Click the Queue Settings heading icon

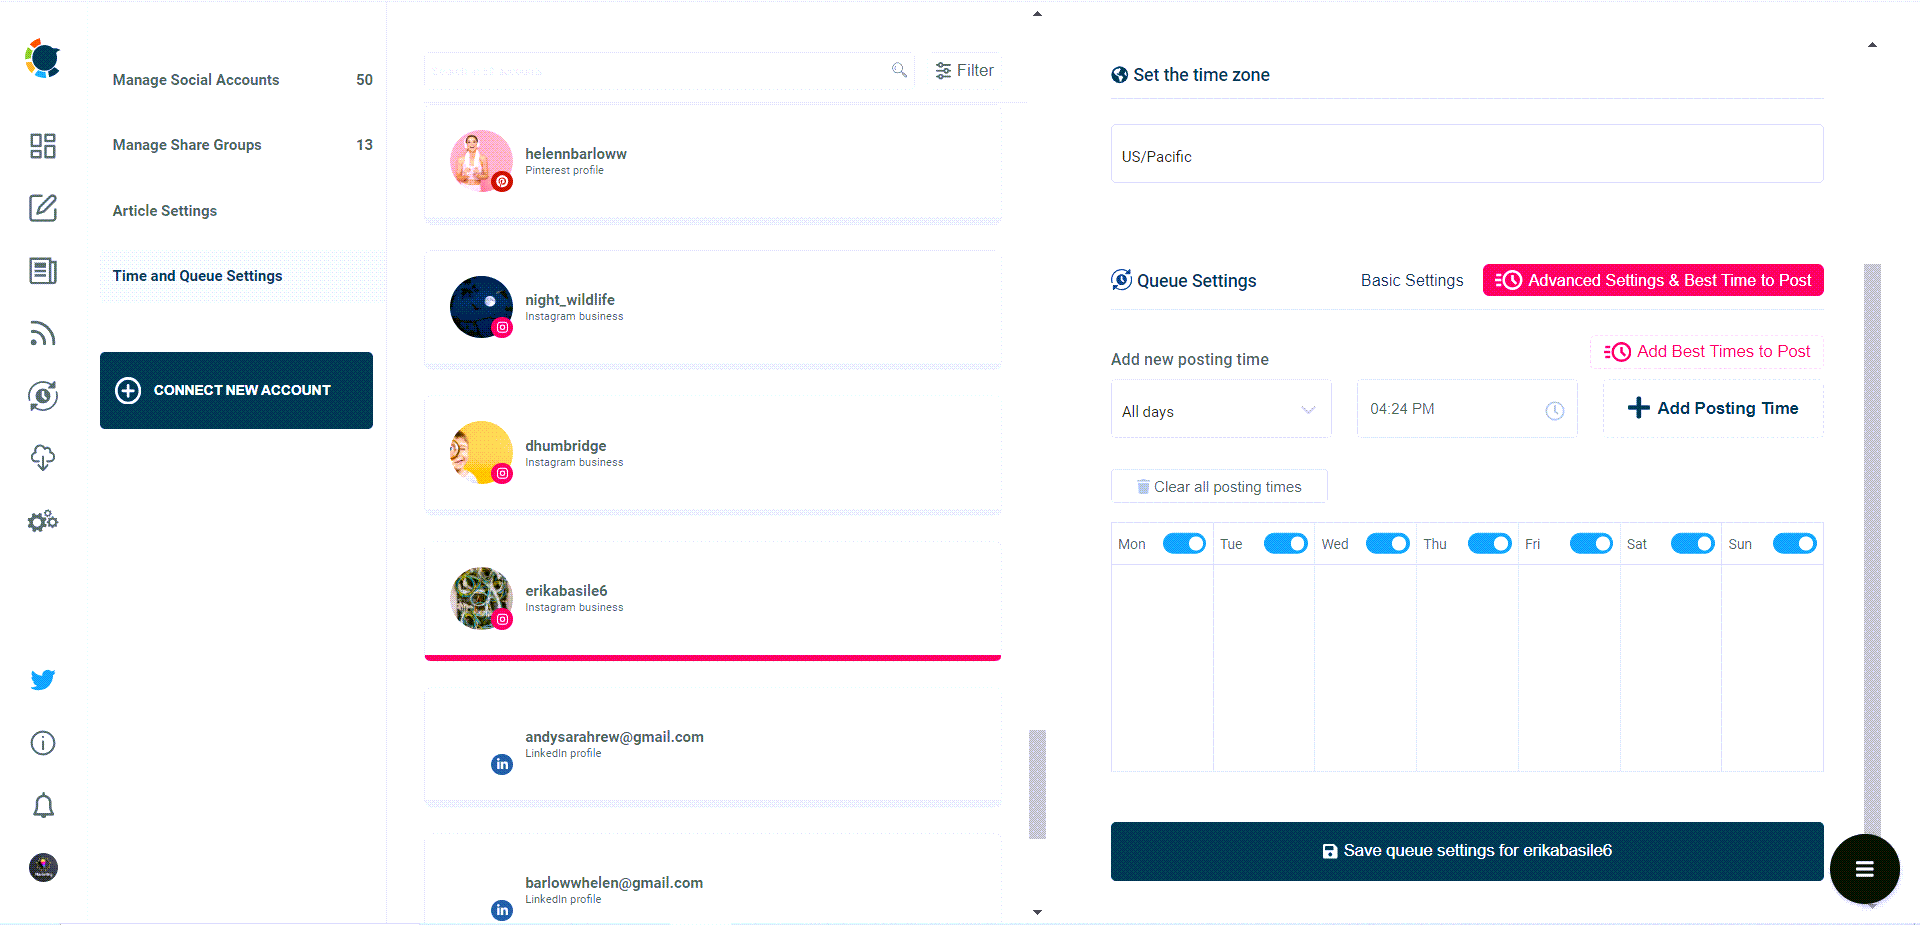[x=1122, y=280]
